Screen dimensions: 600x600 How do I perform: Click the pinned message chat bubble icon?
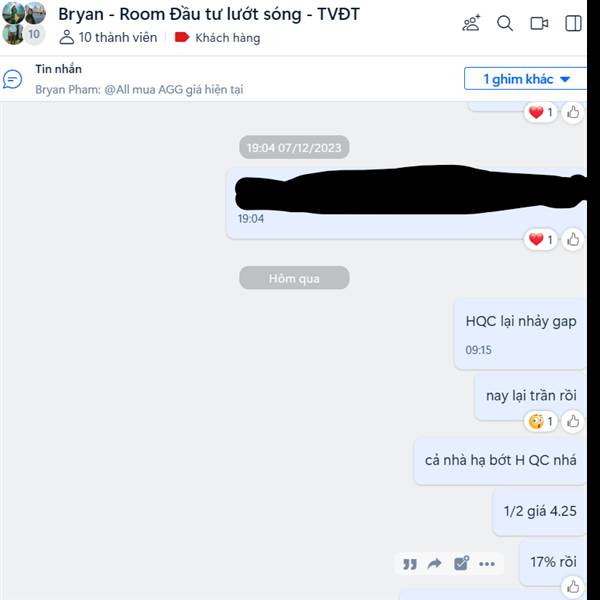pos(13,79)
